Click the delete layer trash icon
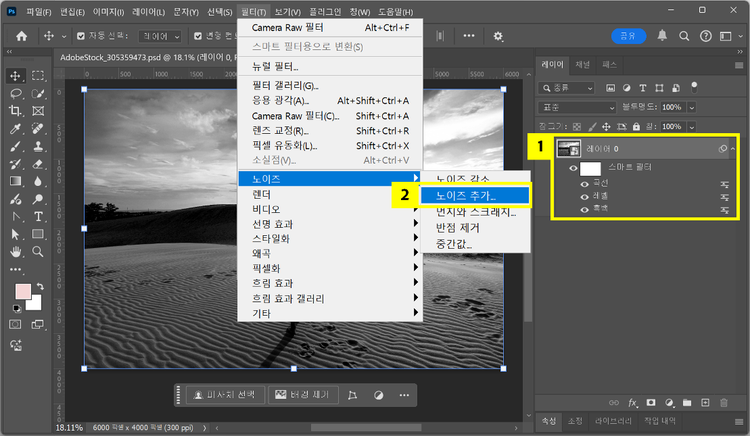The image size is (750, 436). click(x=724, y=403)
